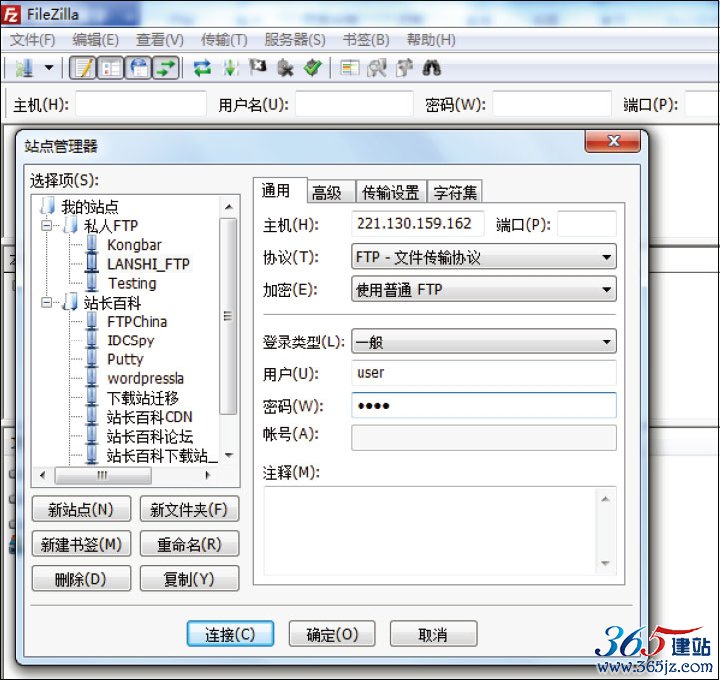The width and height of the screenshot is (720, 680).
Task: Click the 新文件夹(F) button
Action: [x=189, y=509]
